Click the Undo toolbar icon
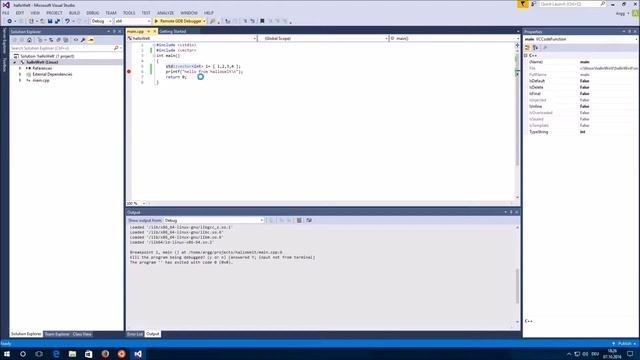 pos(67,21)
